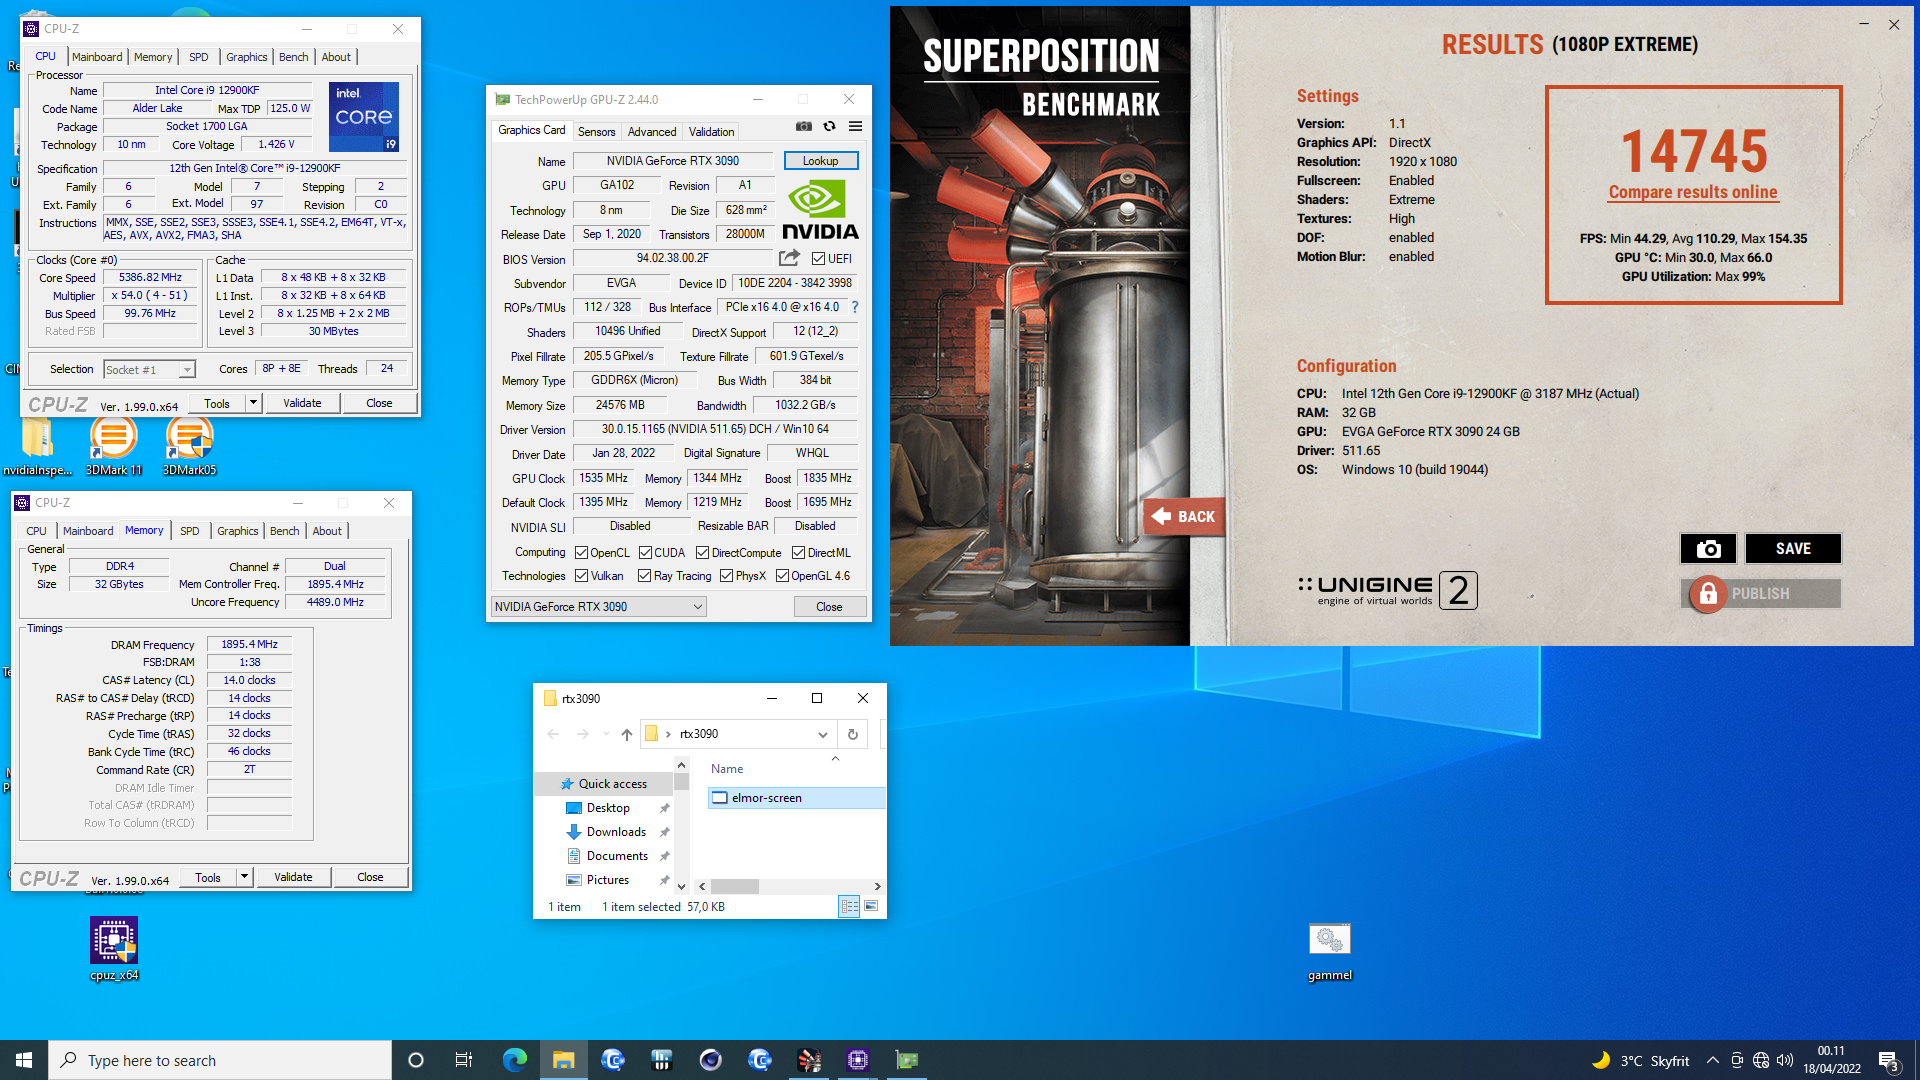Toggle OpenGL 4.6 checkbox
The image size is (1920, 1080).
[783, 576]
